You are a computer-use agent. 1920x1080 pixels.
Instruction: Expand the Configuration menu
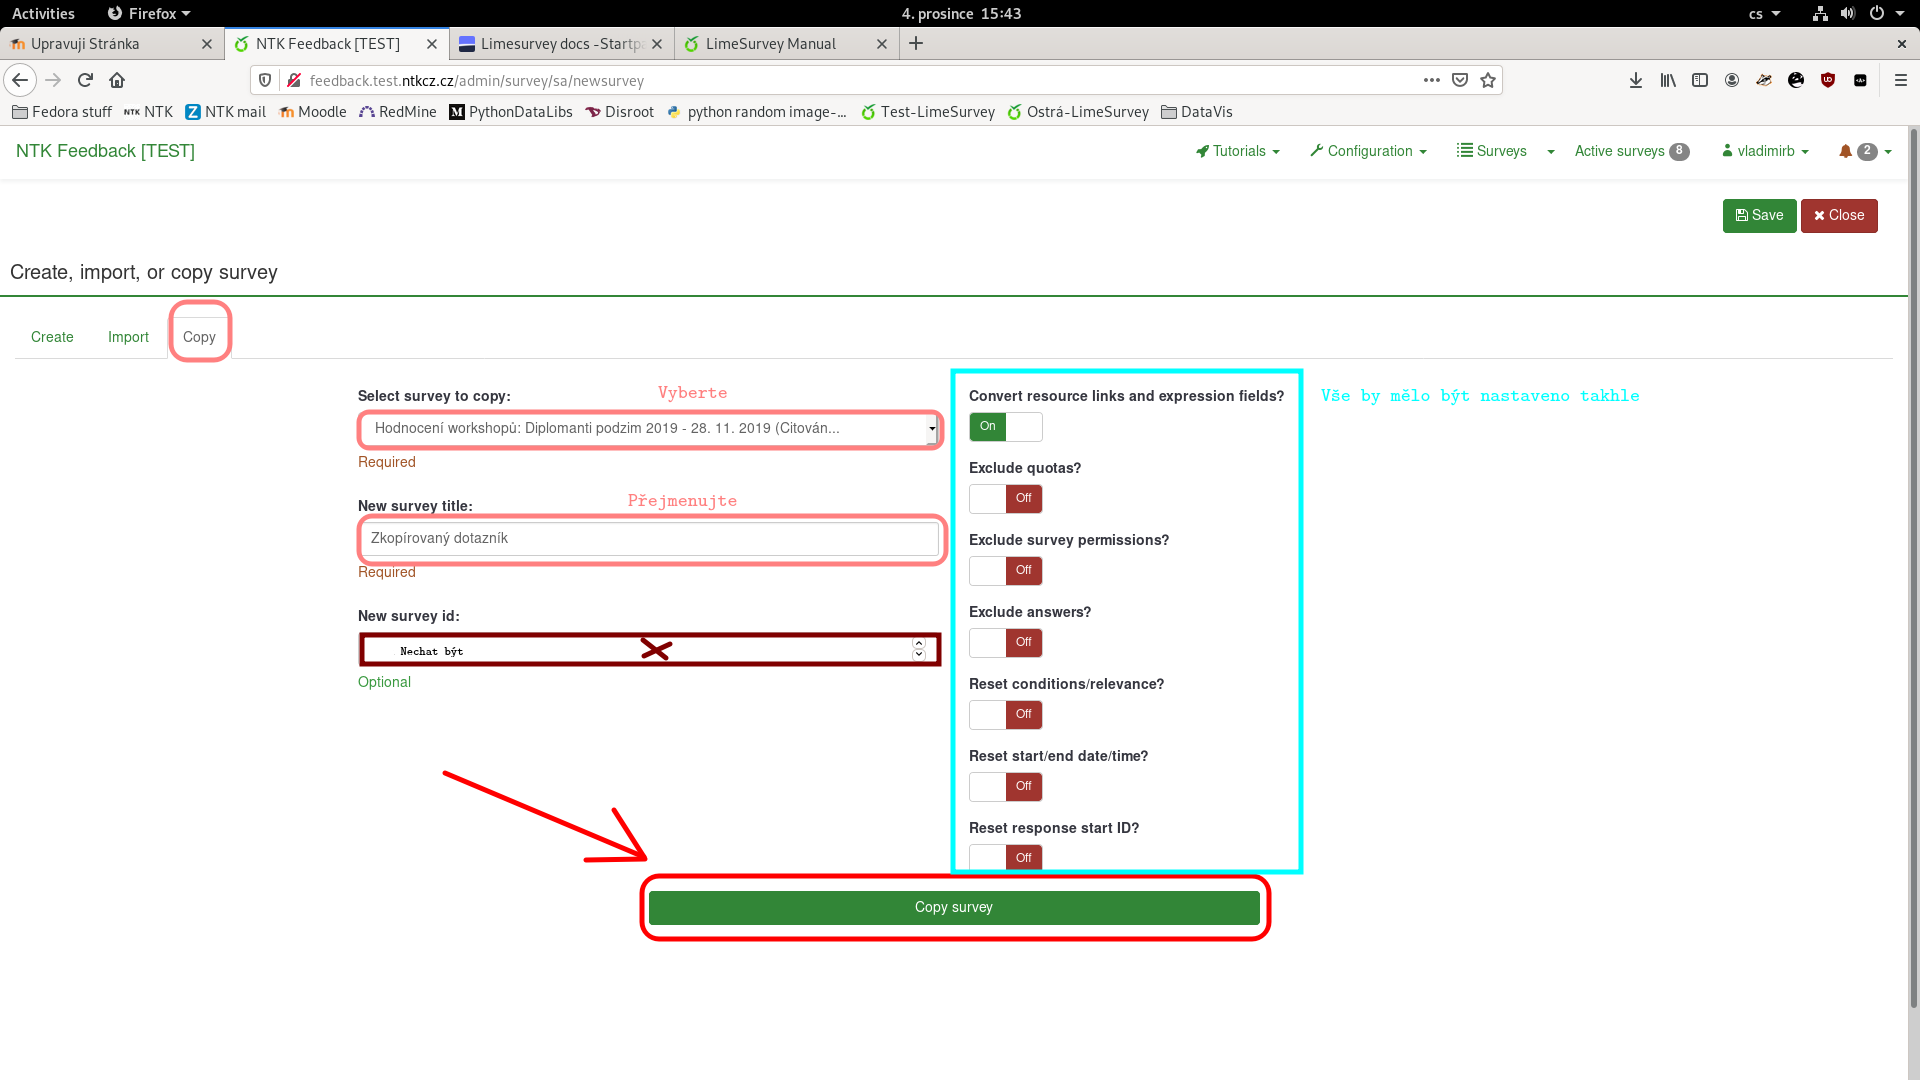pyautogui.click(x=1368, y=151)
